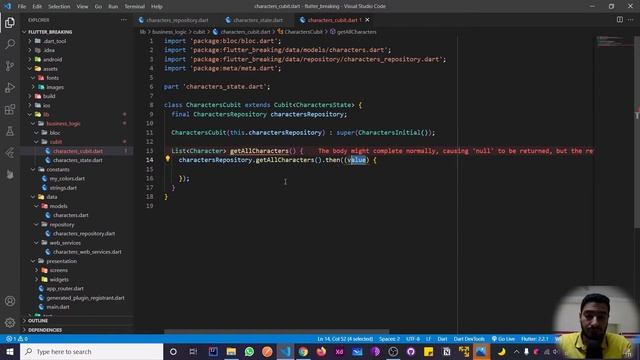640x360 pixels.
Task: Open the Explorer view in activity bar
Action: point(10,22)
